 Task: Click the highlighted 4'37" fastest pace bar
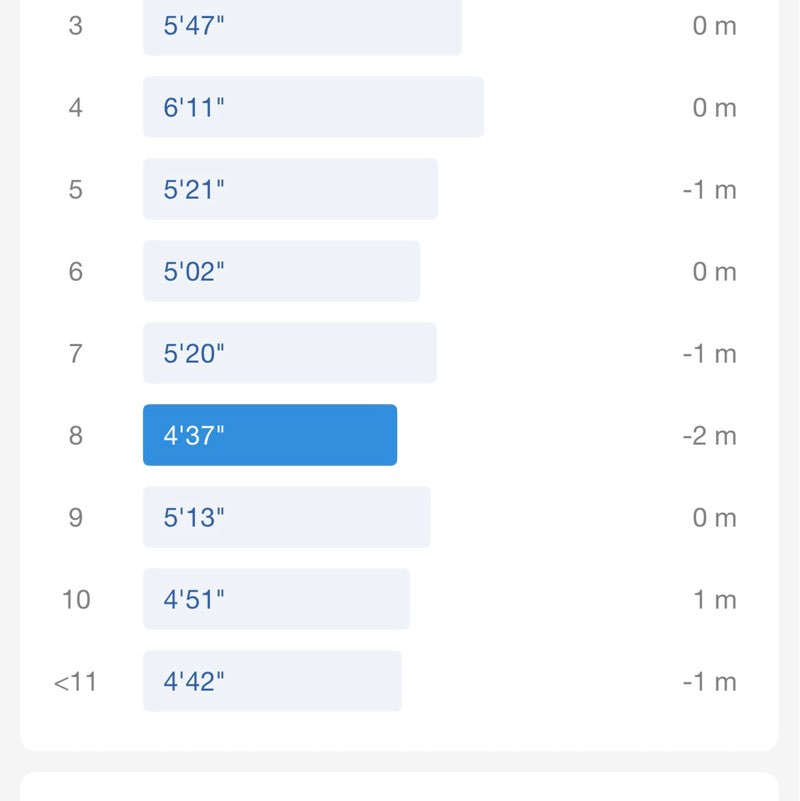(x=270, y=435)
